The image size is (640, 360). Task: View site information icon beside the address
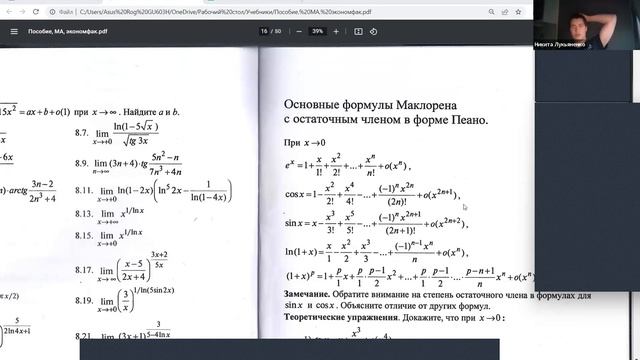point(52,12)
